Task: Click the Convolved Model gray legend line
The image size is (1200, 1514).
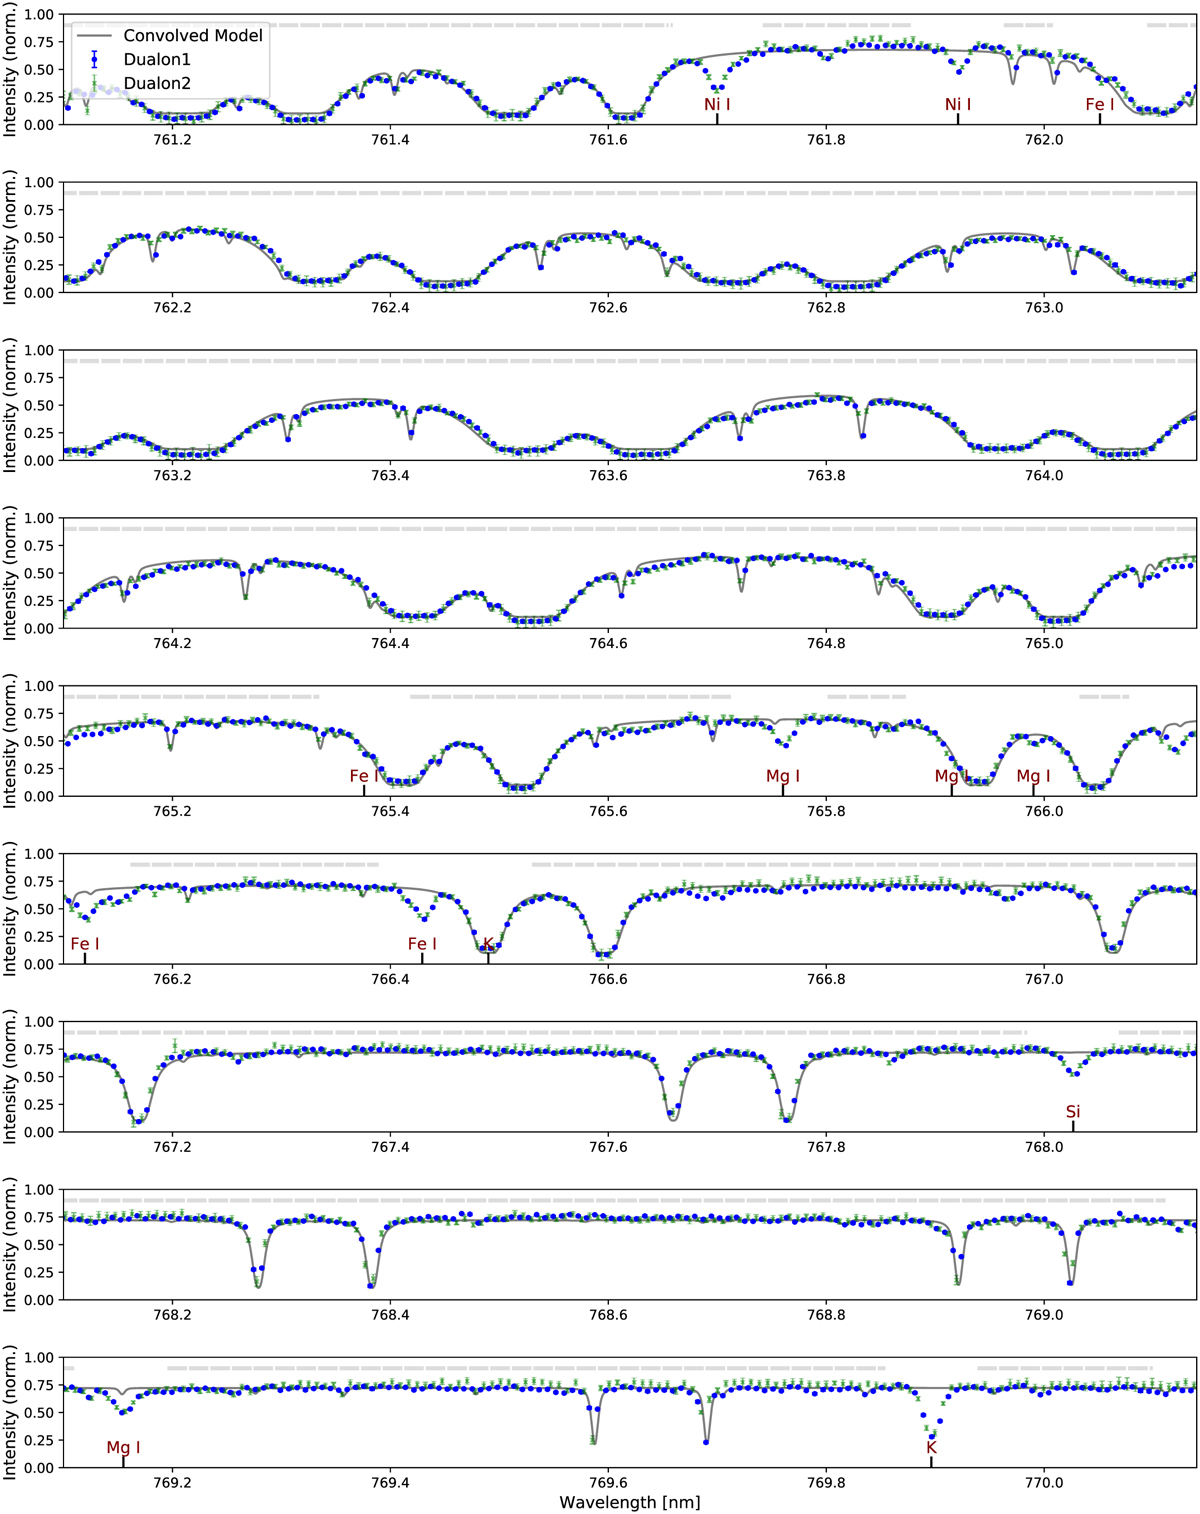Action: [x=94, y=36]
